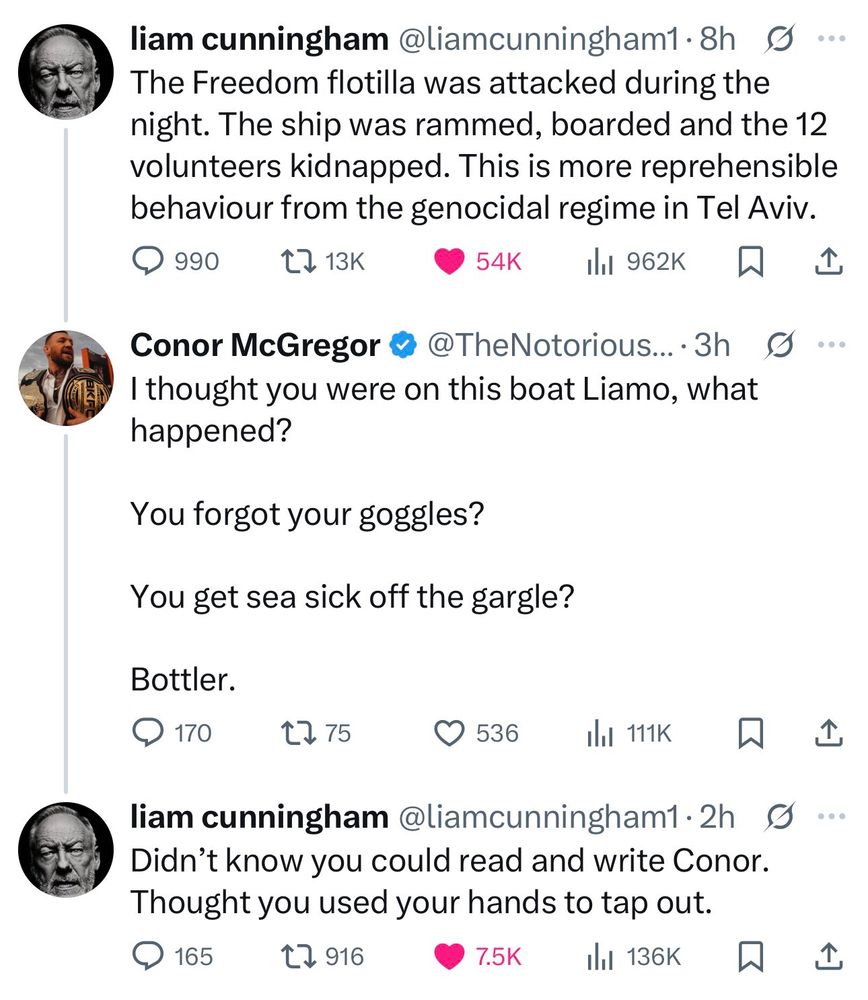This screenshot has width=868, height=1000.
Task: Retweet the Freedom flotilla tweet
Action: 298,261
